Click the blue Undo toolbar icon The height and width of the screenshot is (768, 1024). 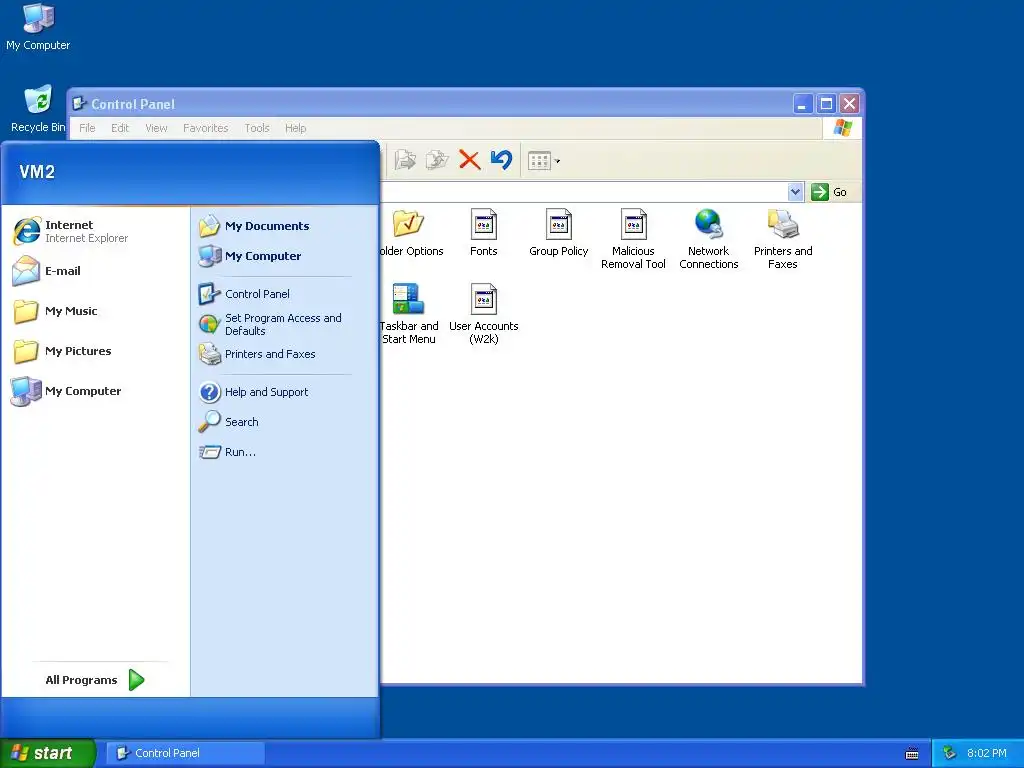click(x=502, y=160)
